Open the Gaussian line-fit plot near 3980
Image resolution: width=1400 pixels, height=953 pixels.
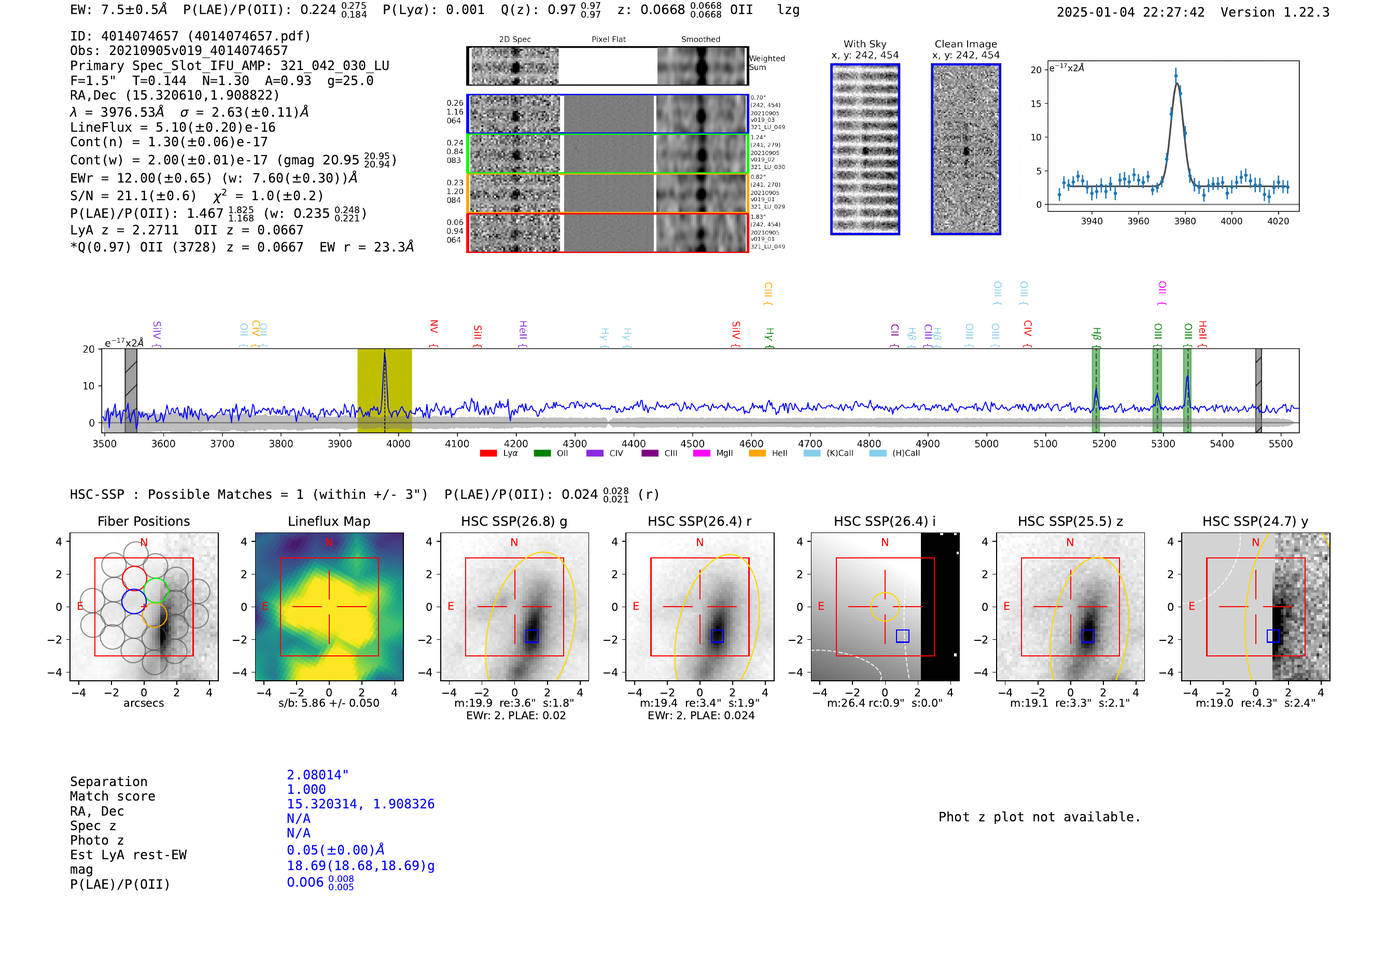pyautogui.click(x=1172, y=136)
